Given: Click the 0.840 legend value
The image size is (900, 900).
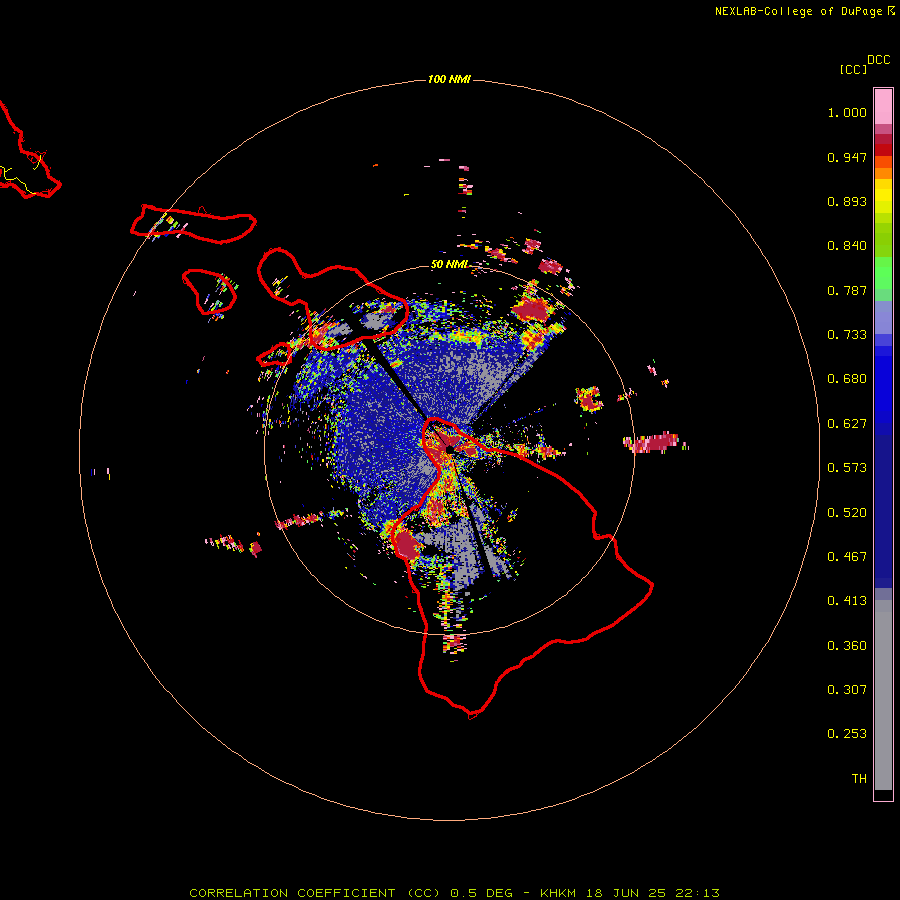Looking at the screenshot, I should [847, 246].
